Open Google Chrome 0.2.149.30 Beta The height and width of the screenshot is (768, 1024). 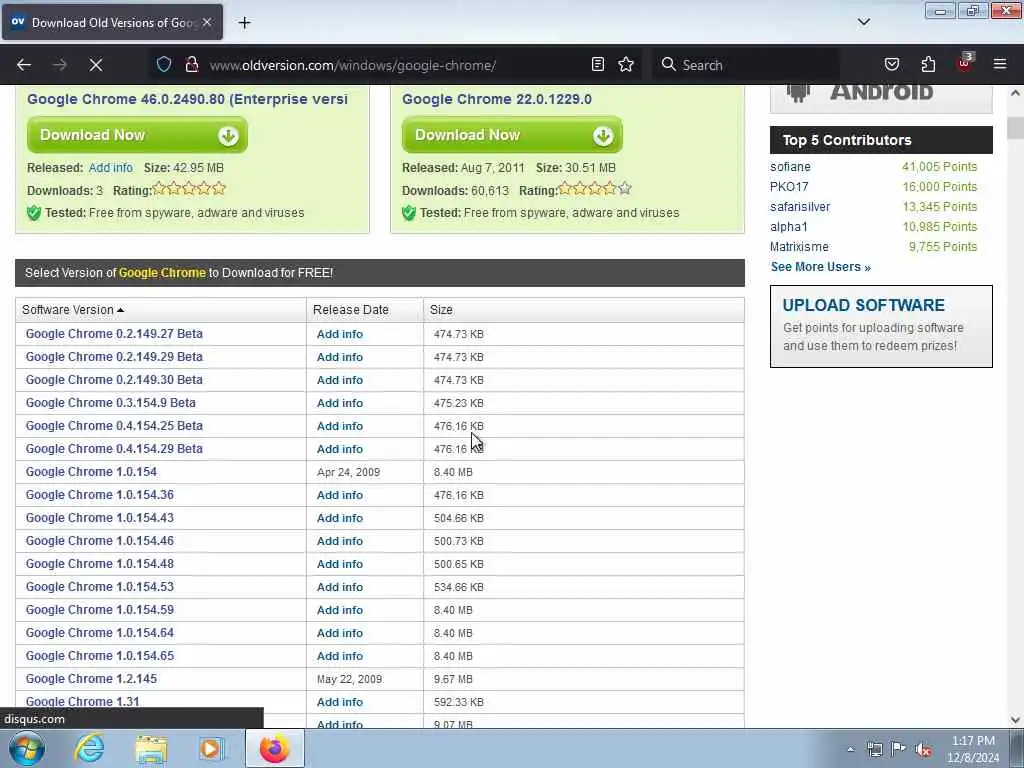pos(114,379)
